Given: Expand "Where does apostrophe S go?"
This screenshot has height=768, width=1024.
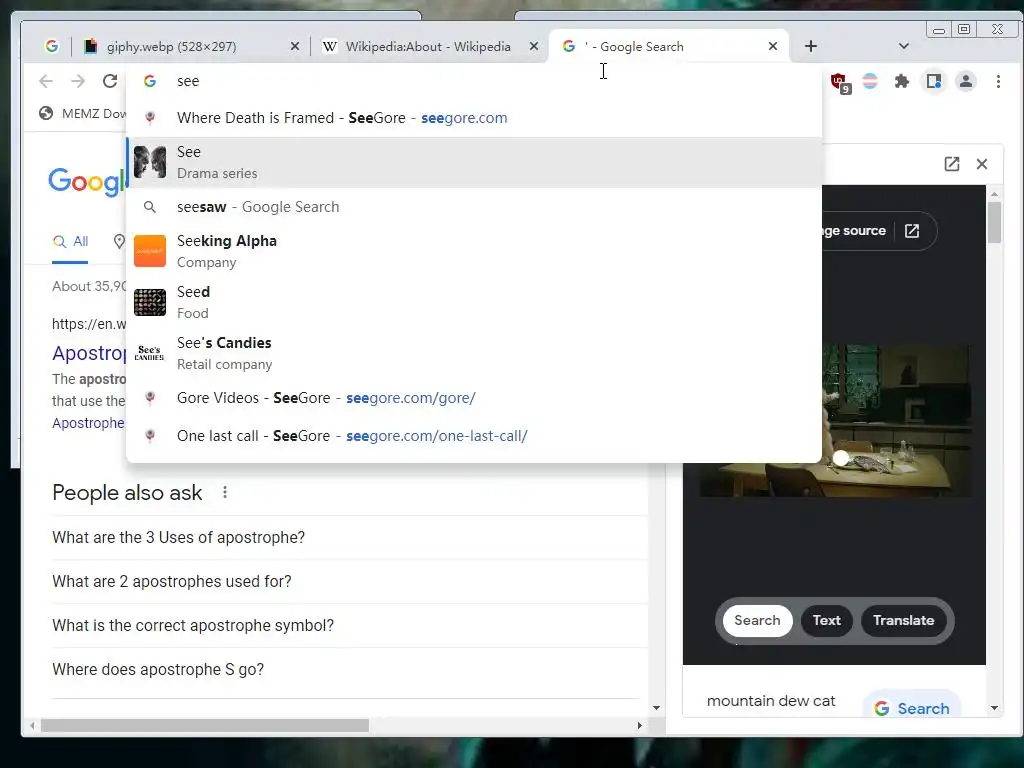Looking at the screenshot, I should (349, 669).
